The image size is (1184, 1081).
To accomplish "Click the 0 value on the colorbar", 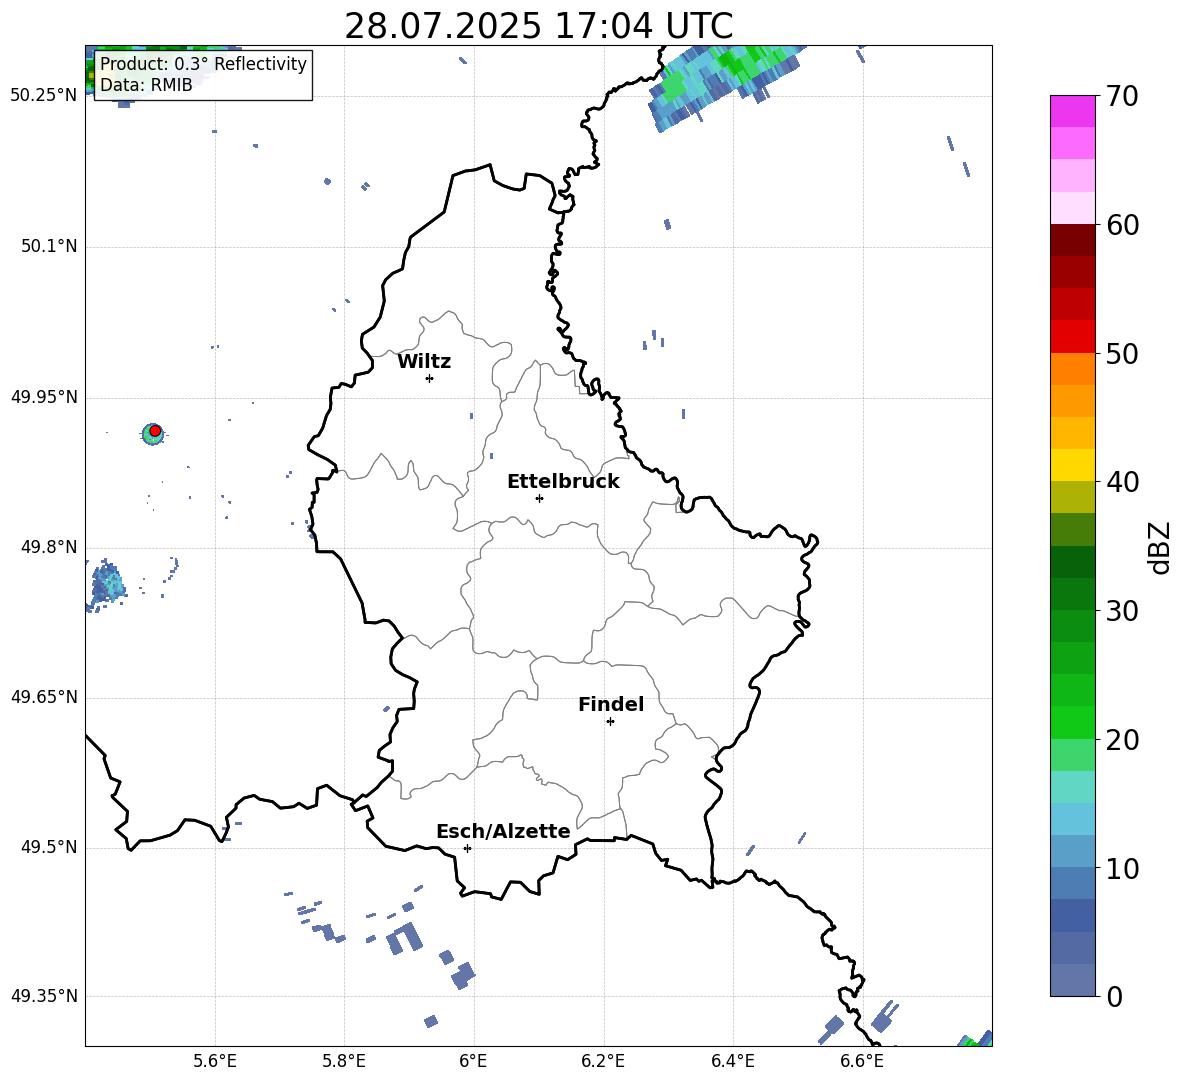I will [1115, 996].
